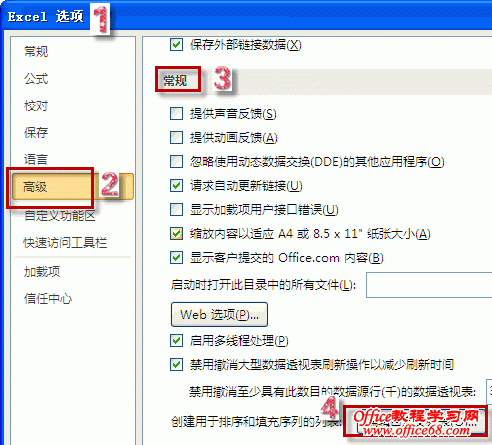Uncheck 保存外部链接数据 checkbox
Image resolution: width=492 pixels, height=445 pixels.
point(176,44)
